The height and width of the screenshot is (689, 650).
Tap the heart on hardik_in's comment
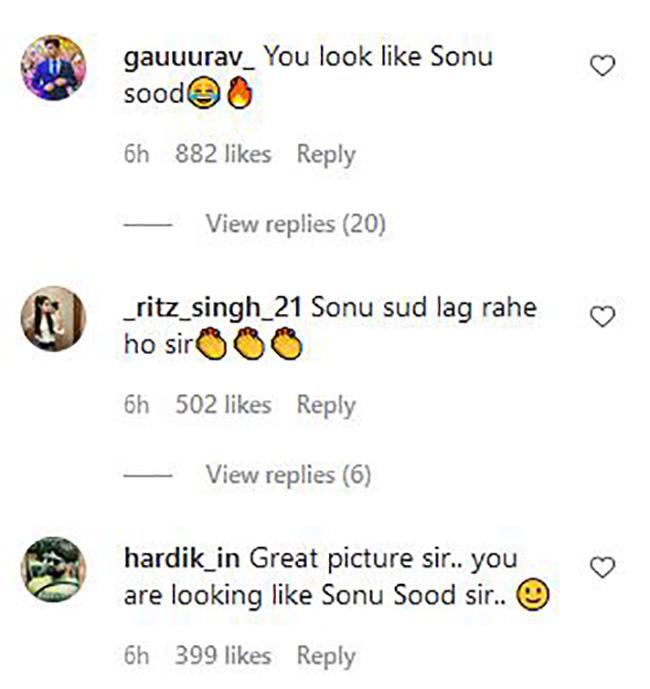[602, 568]
